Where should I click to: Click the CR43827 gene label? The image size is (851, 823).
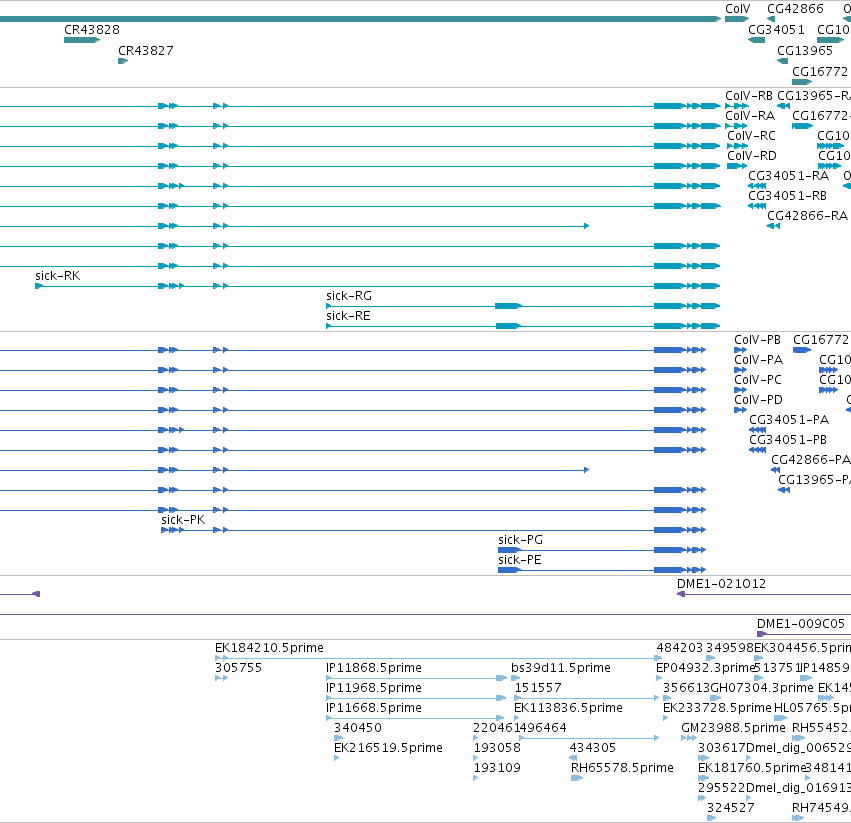tap(146, 51)
